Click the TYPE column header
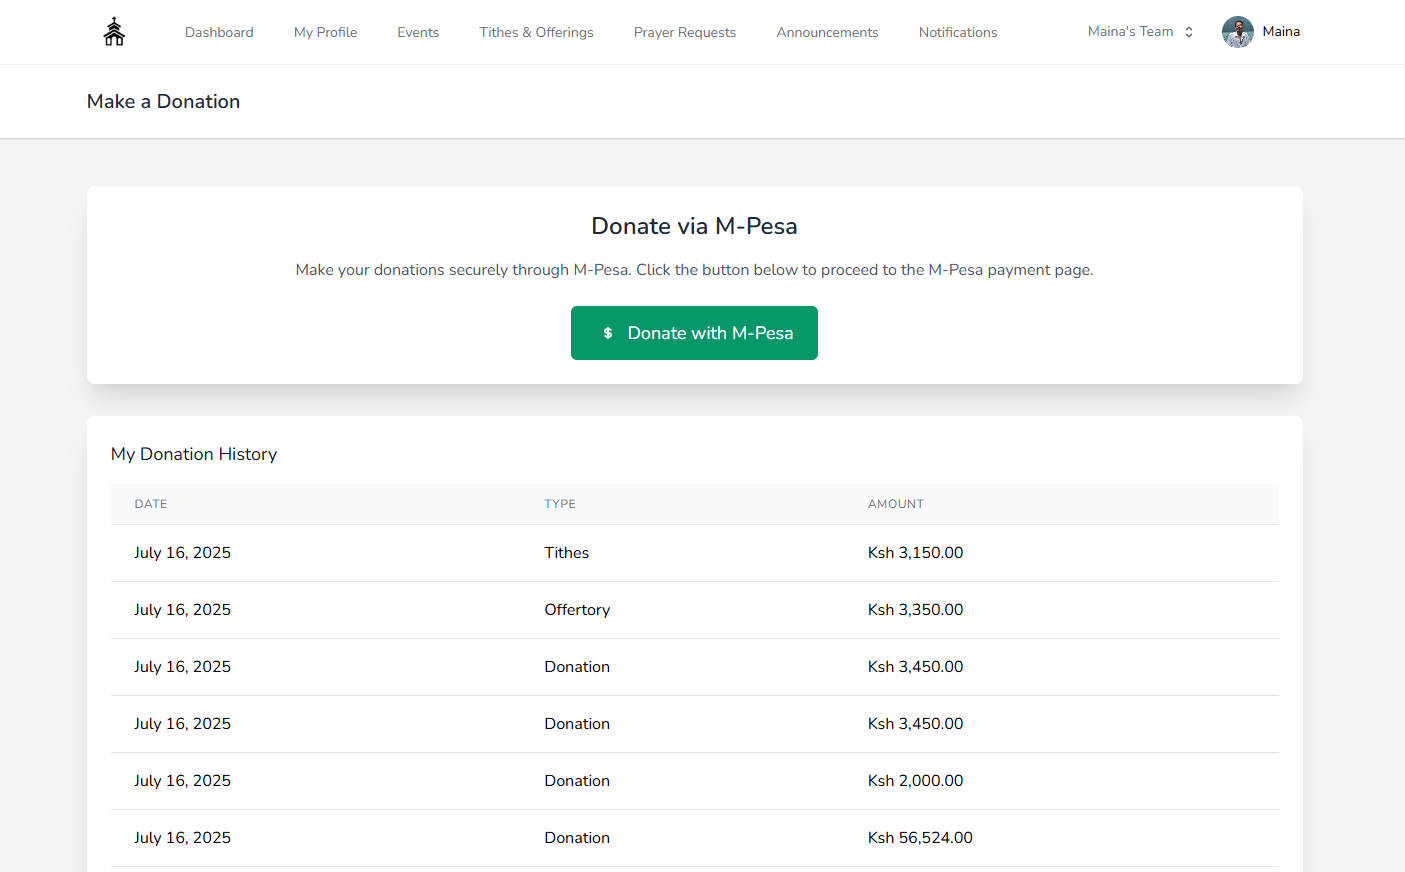 (x=560, y=504)
